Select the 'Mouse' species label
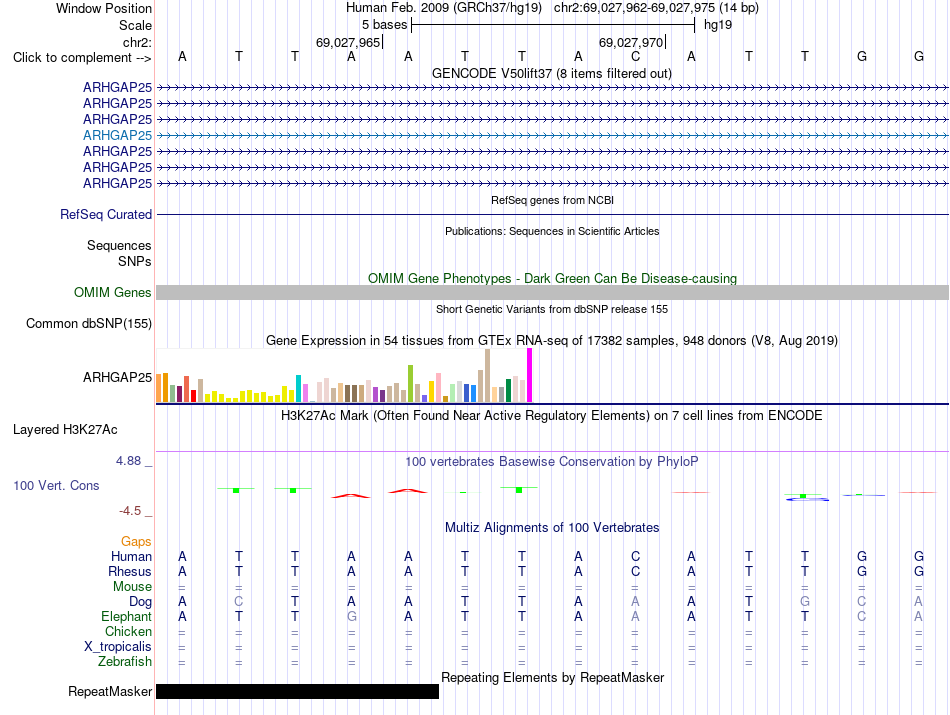The height and width of the screenshot is (715, 950). point(132,587)
